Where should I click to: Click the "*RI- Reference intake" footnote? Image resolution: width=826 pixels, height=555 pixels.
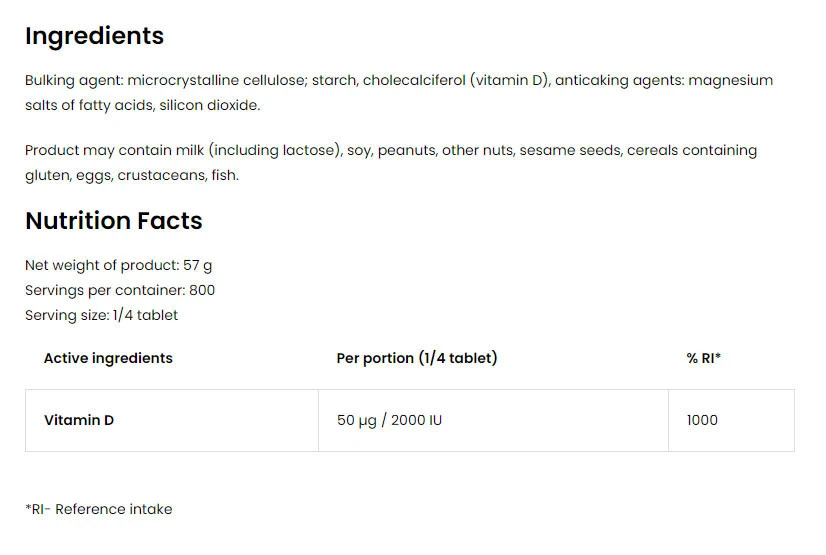pos(98,509)
